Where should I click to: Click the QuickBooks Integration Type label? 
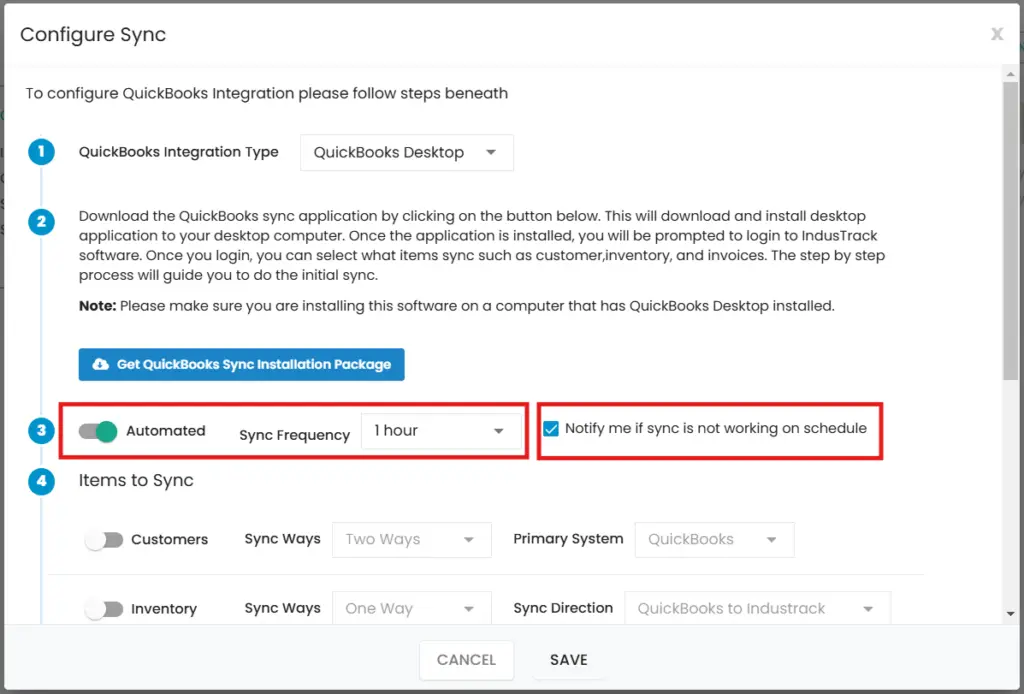(x=178, y=152)
